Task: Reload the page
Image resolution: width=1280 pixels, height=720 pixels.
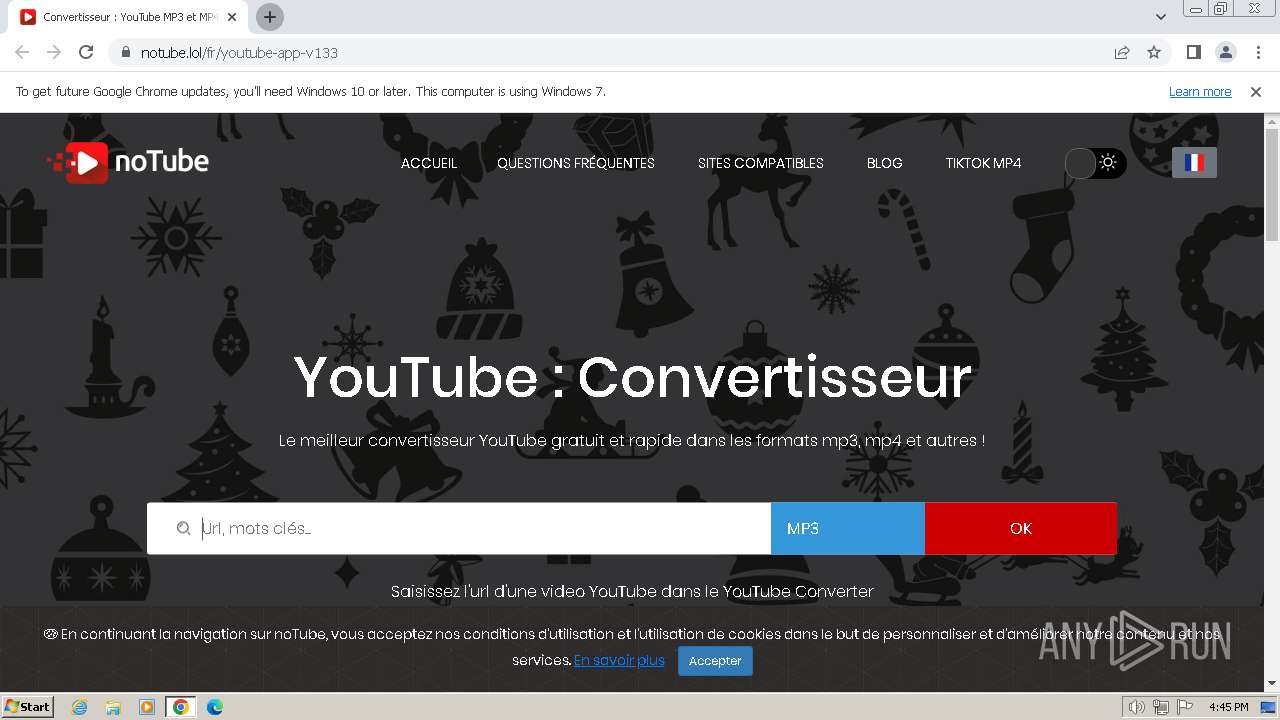Action: [x=86, y=52]
